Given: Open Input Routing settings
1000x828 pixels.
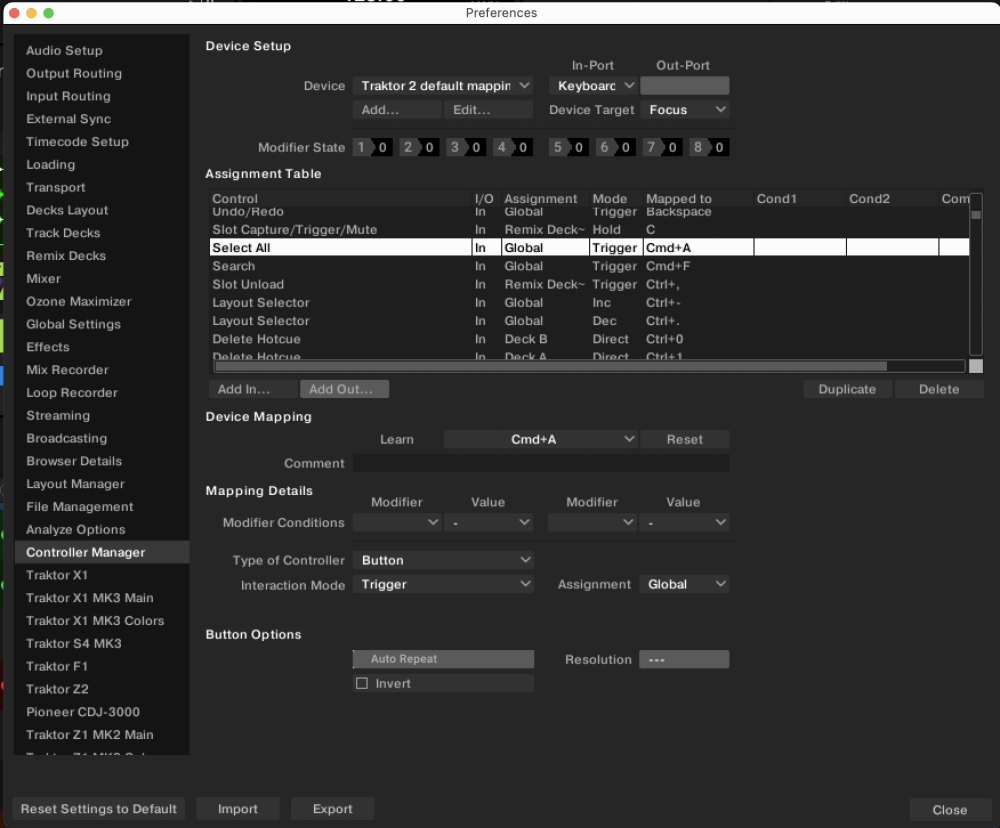Looking at the screenshot, I should click(68, 96).
